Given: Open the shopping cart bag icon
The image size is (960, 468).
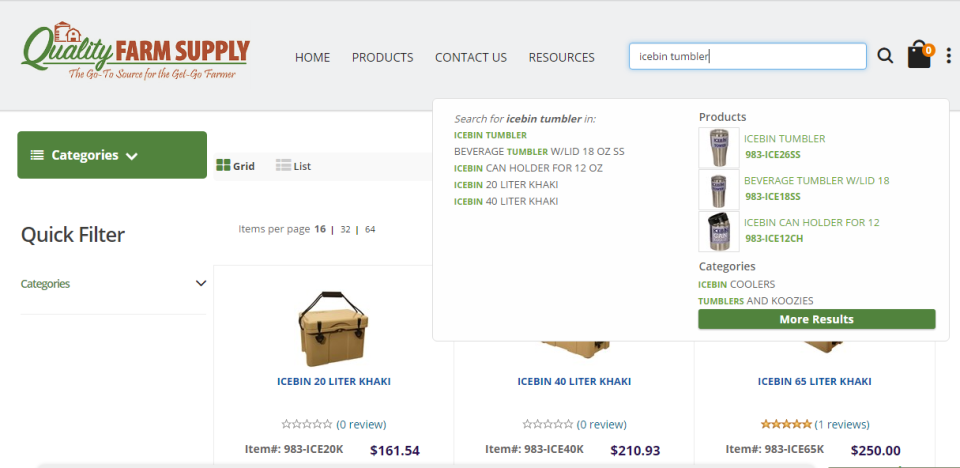Looking at the screenshot, I should tap(920, 55).
